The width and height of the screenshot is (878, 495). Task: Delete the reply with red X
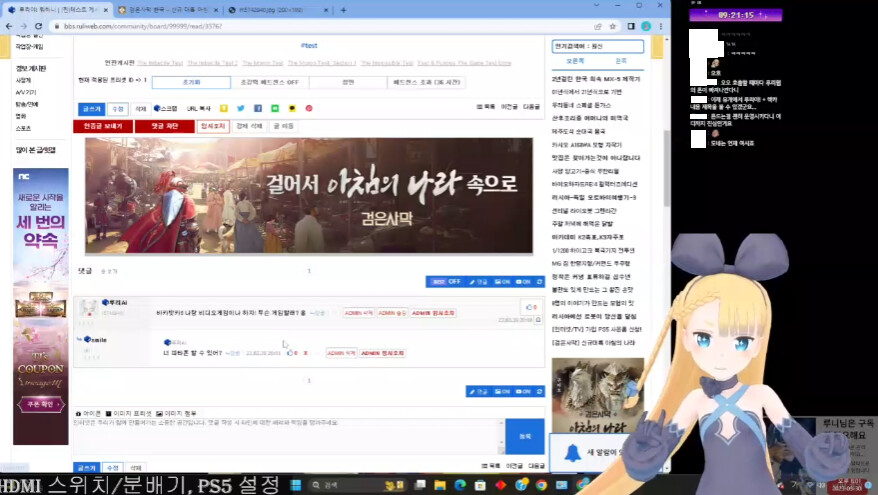[305, 353]
